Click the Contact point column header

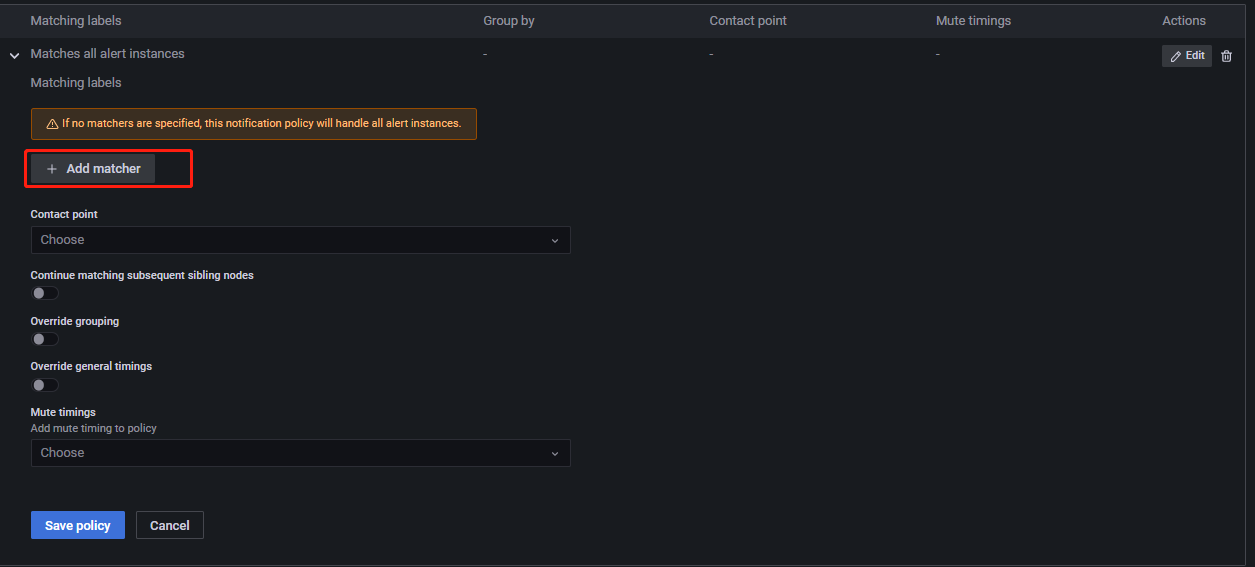[747, 21]
